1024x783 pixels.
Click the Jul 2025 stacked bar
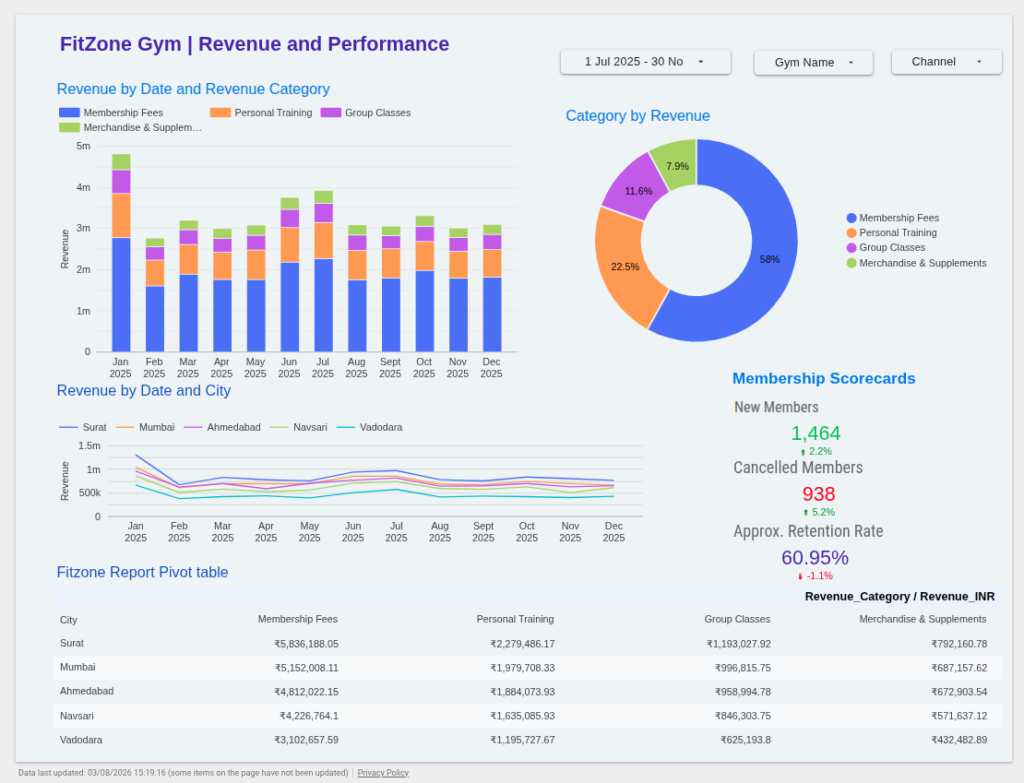coord(323,272)
